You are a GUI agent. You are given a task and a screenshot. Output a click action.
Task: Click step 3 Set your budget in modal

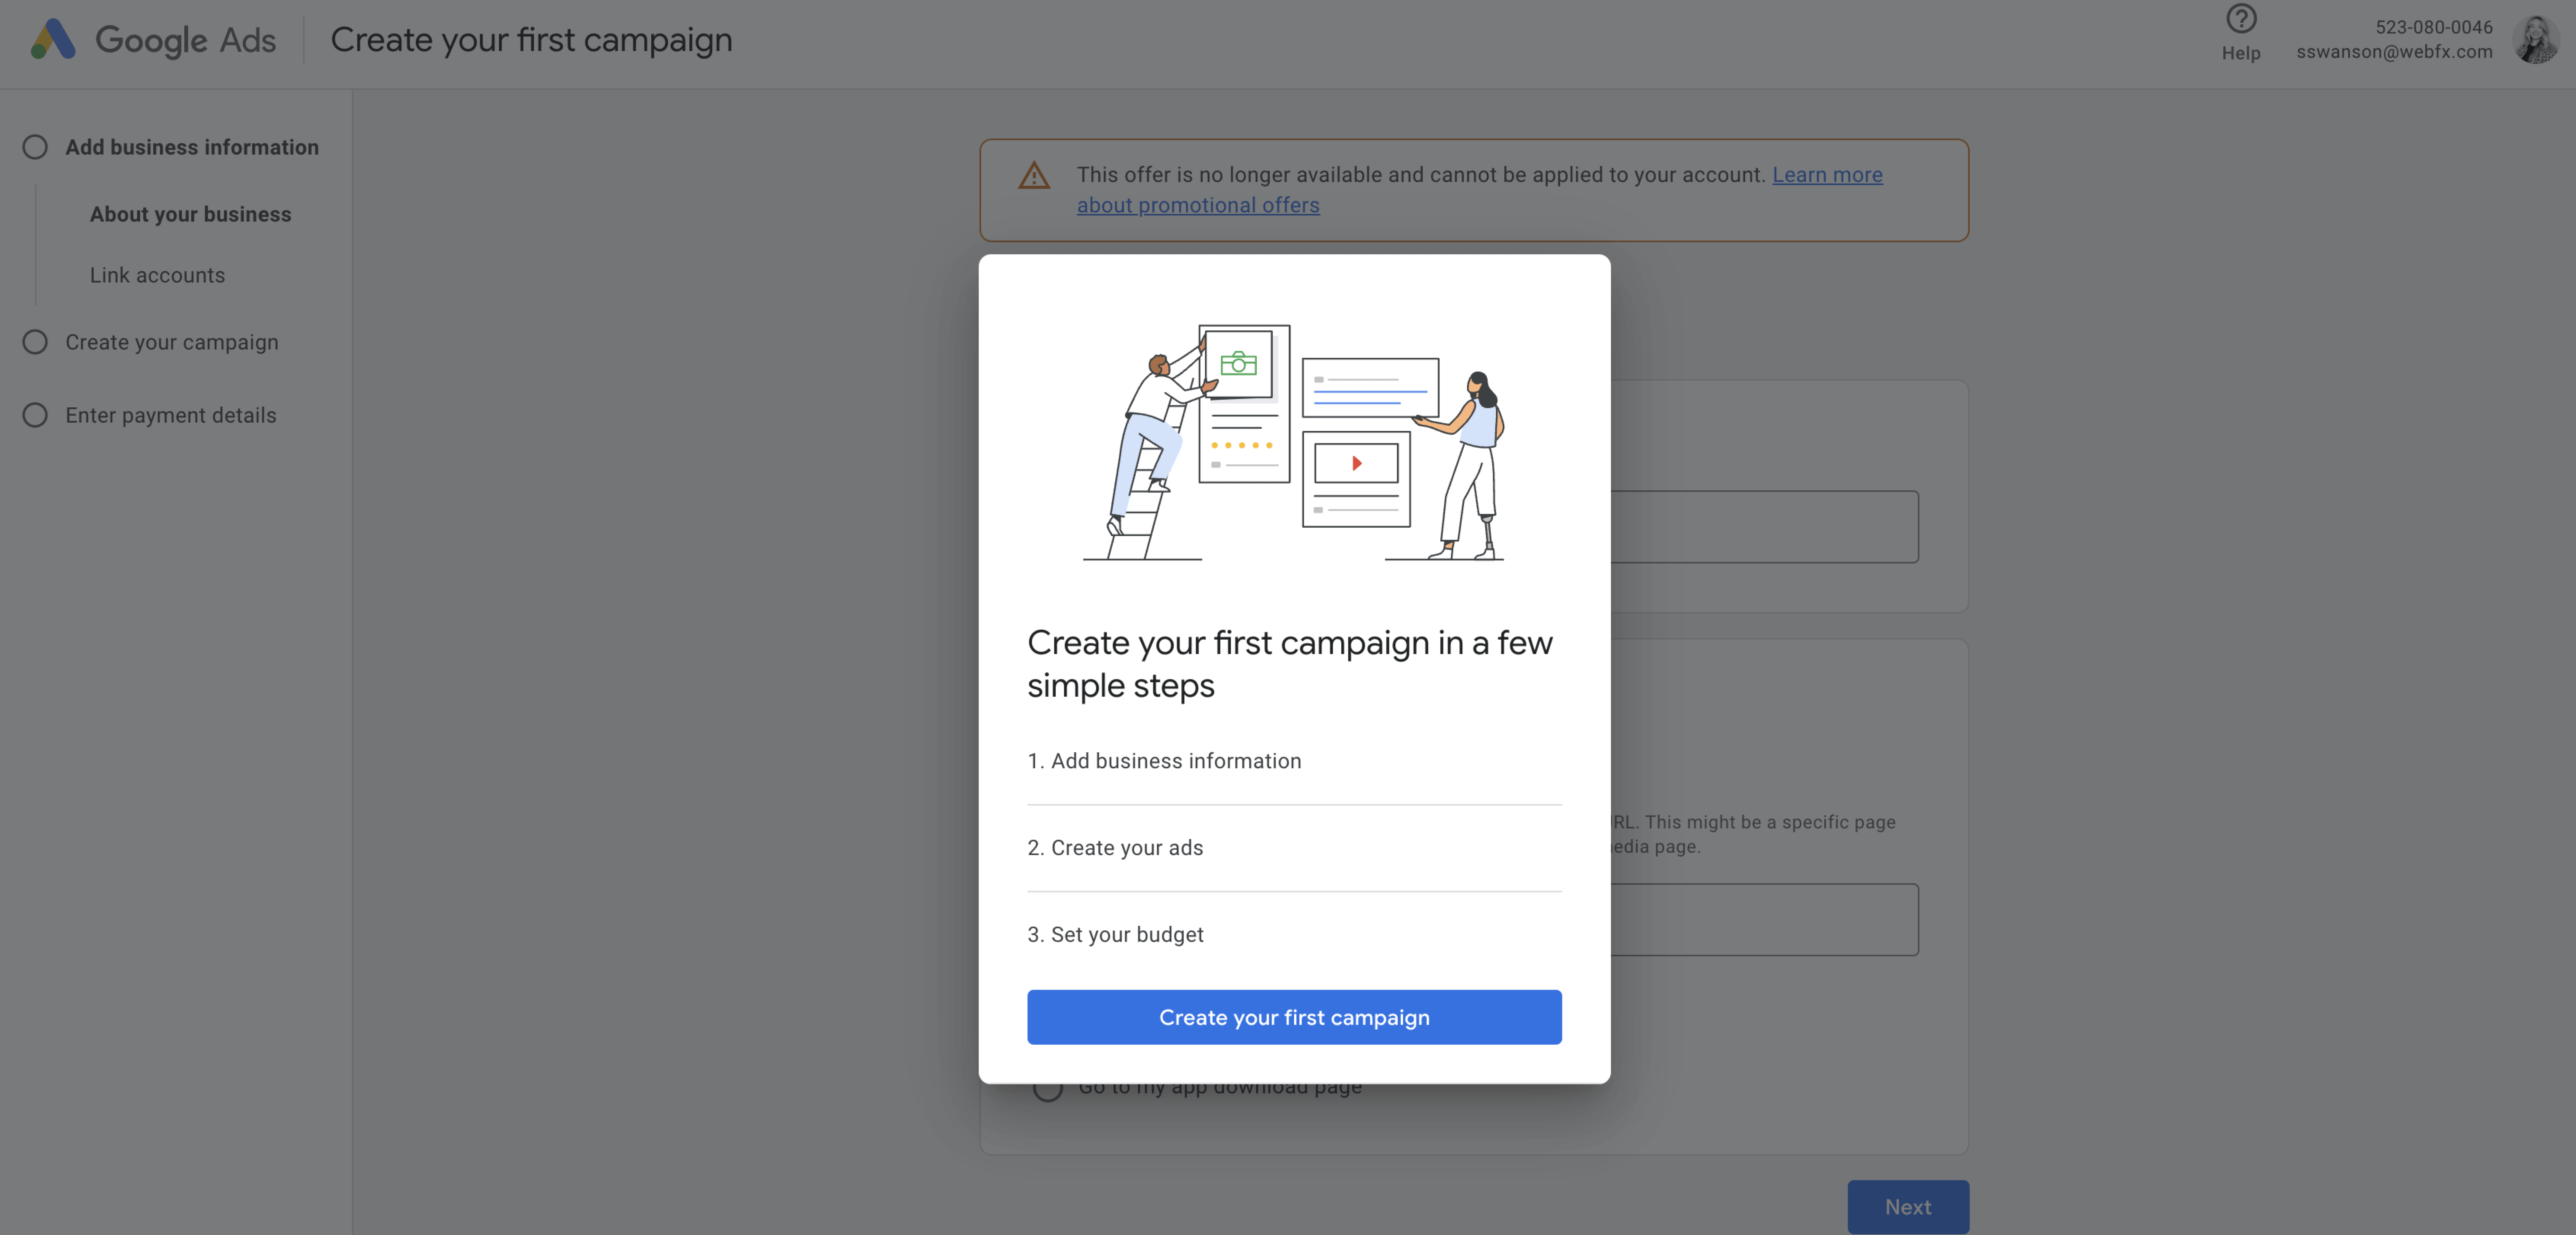click(x=1116, y=934)
